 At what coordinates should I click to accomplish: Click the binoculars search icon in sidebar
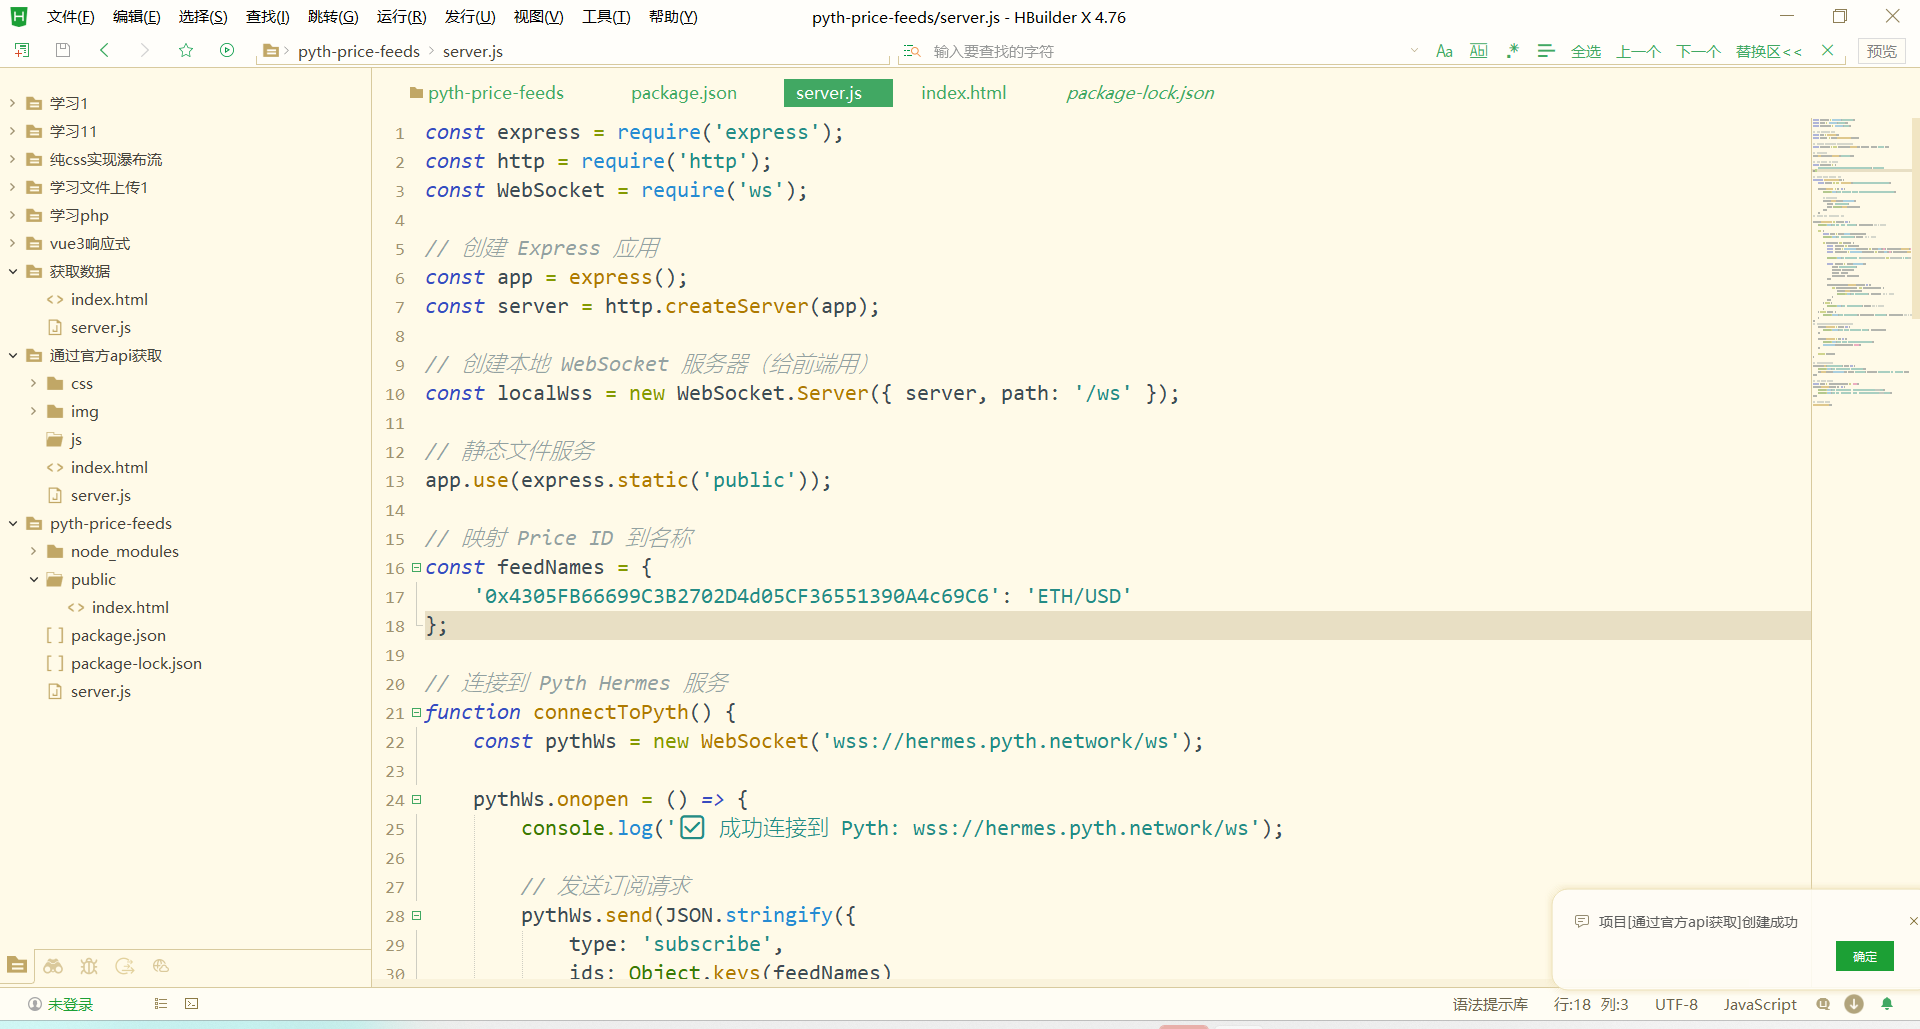pos(53,966)
